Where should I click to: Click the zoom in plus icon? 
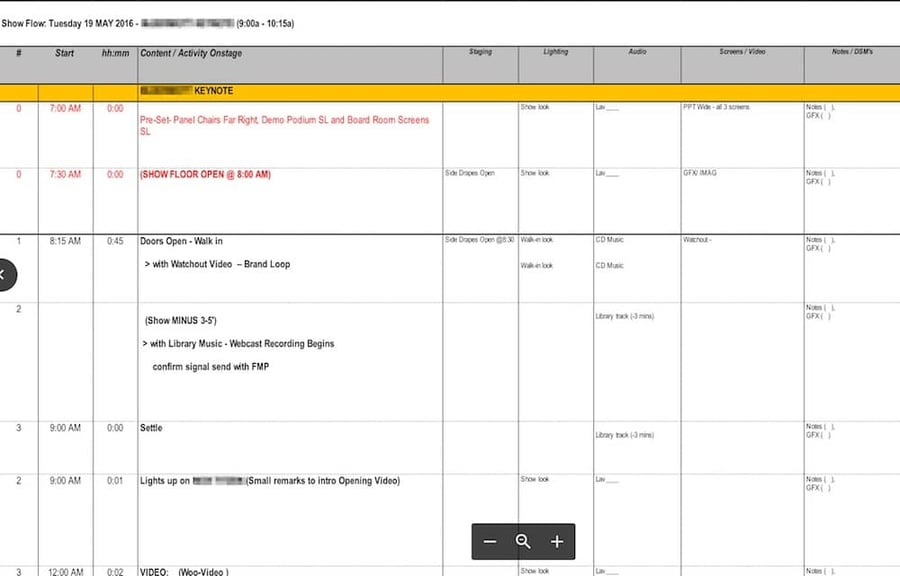click(557, 541)
